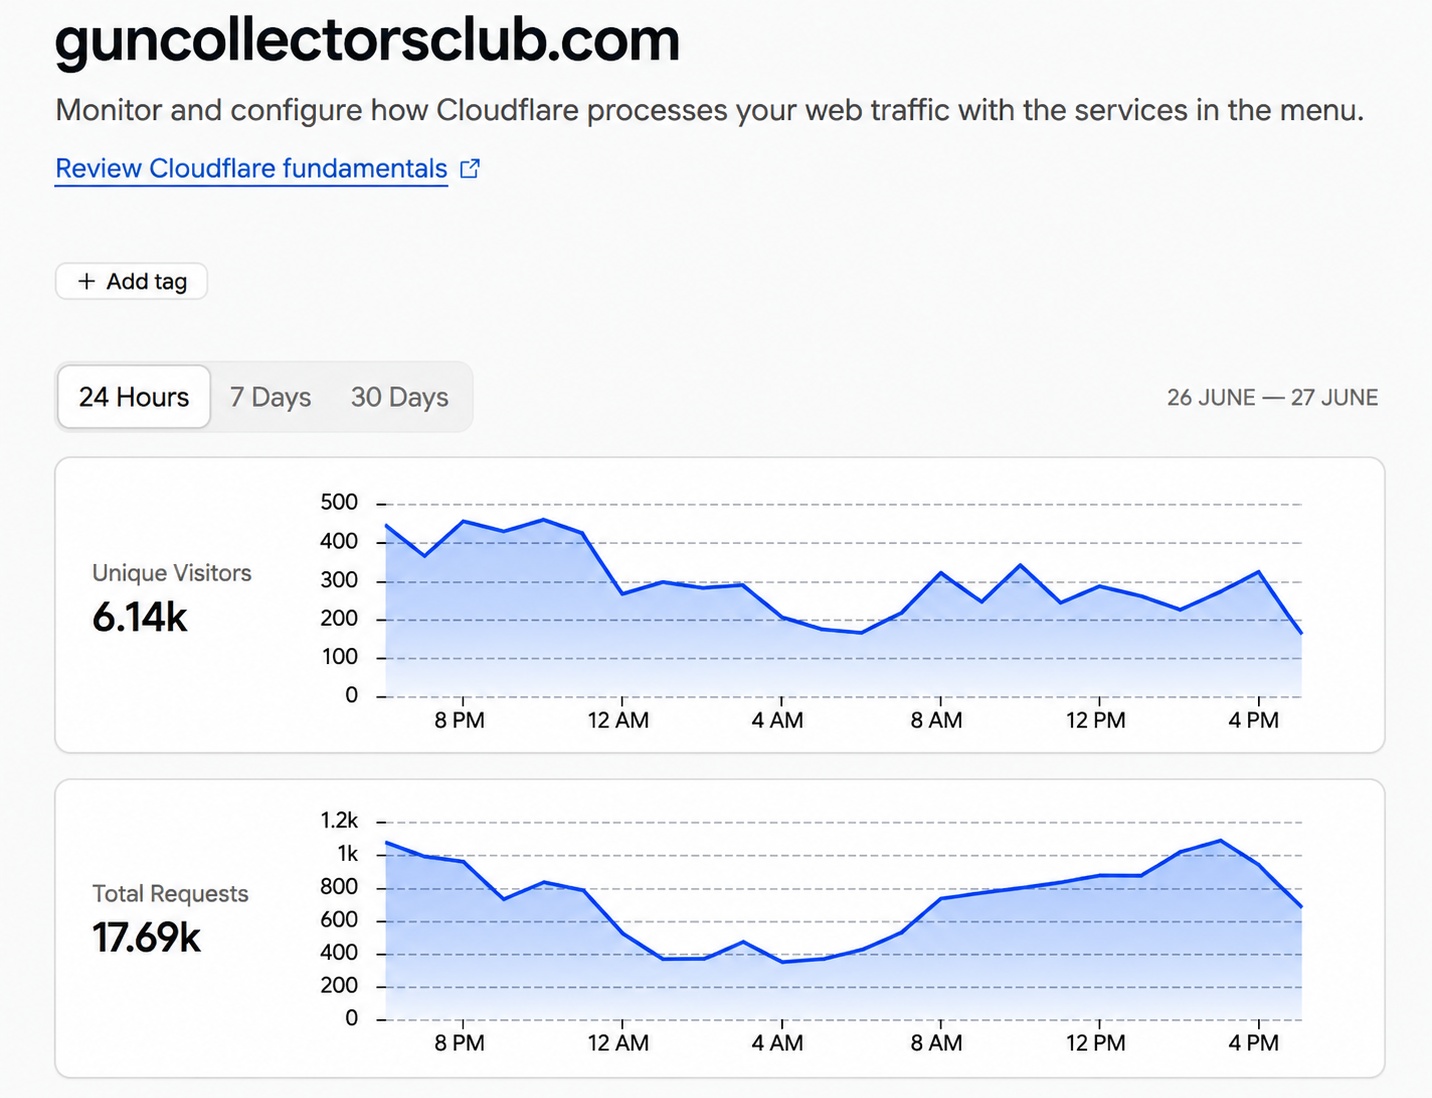This screenshot has width=1432, height=1098.
Task: Click the guncollectorsclub.com heading
Action: tap(367, 40)
